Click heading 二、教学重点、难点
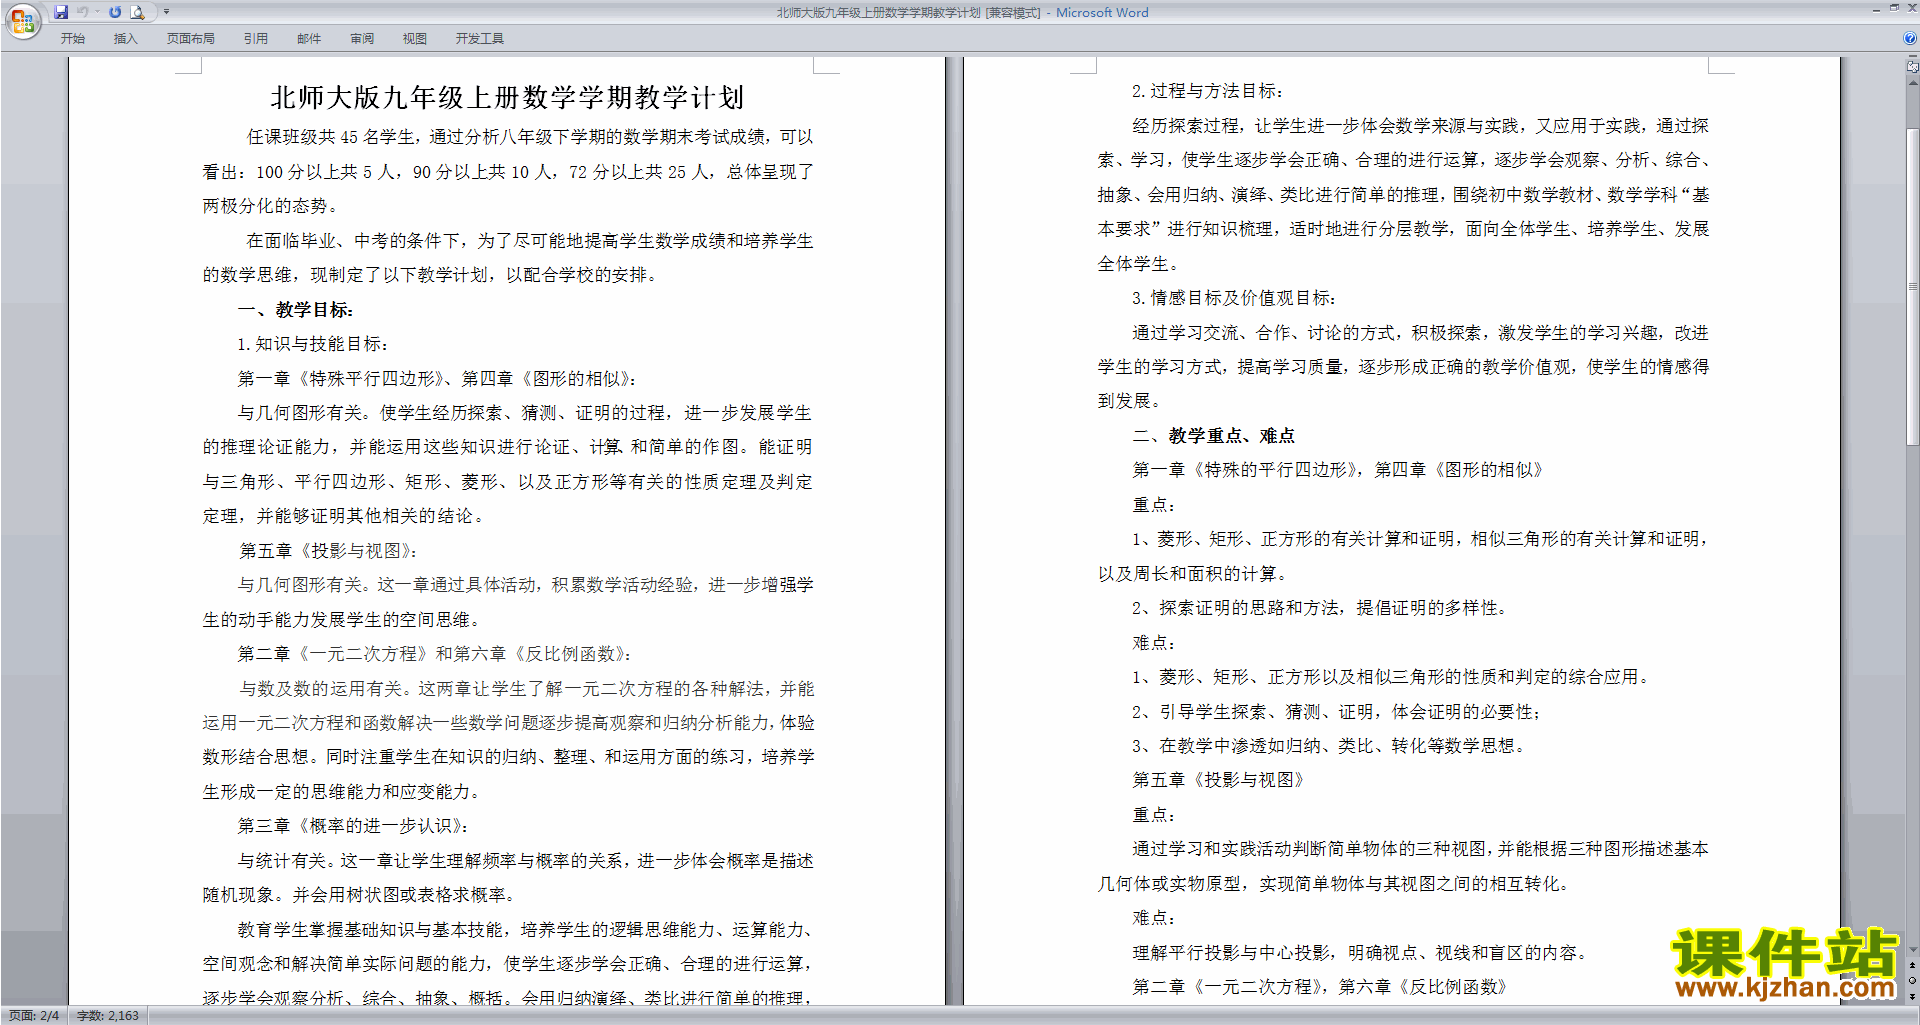This screenshot has height=1025, width=1920. tap(1214, 436)
